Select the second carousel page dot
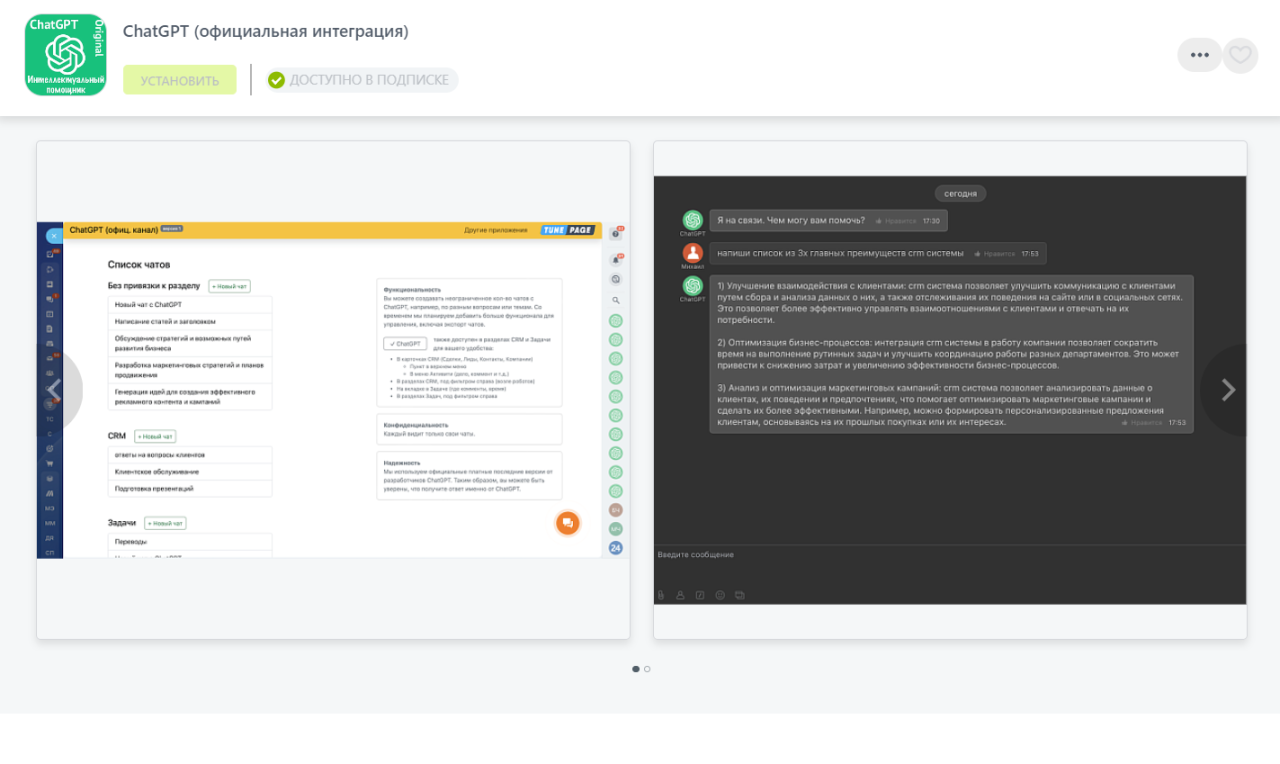This screenshot has height=764, width=1280. (647, 669)
